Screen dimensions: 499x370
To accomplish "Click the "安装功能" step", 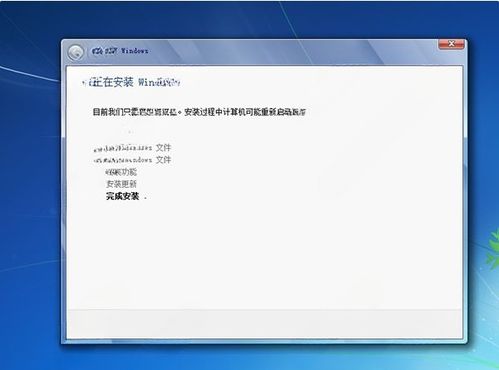I will [121, 172].
